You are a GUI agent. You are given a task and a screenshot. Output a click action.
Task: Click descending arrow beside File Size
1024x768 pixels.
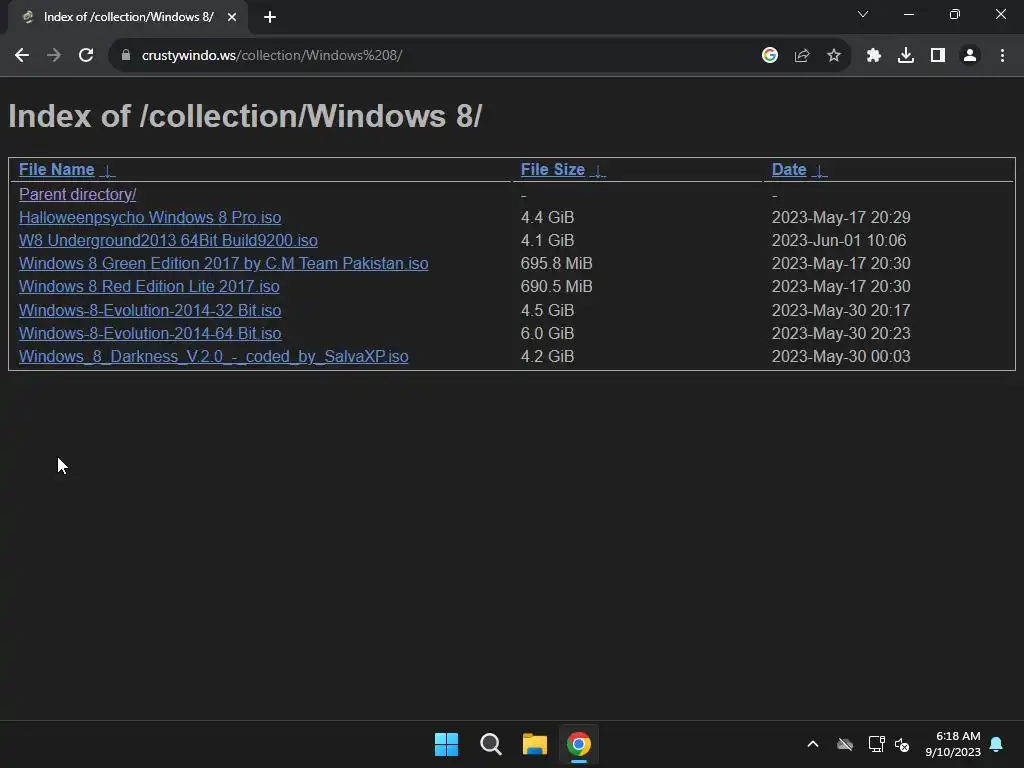[598, 171]
